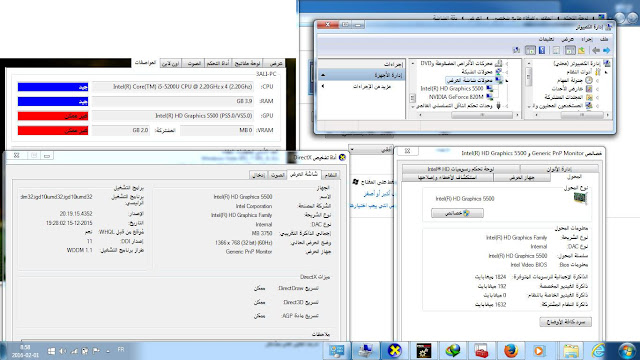Select Display tab in DirectX Diagnostic Tool
The image size is (640, 360).
click(x=303, y=174)
